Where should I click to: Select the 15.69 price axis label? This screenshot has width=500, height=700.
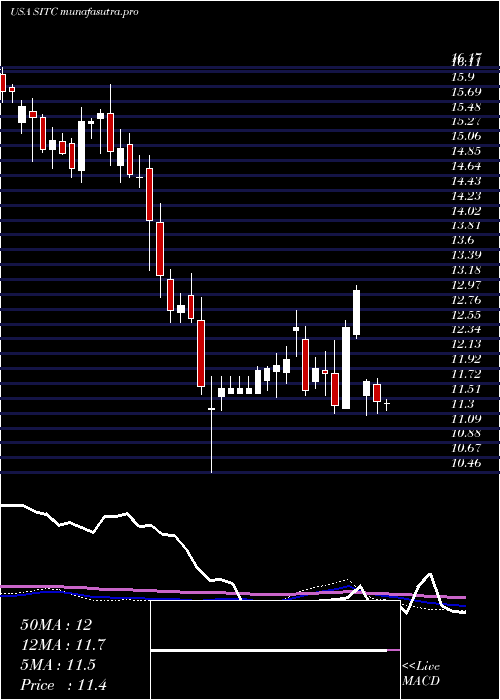point(467,92)
